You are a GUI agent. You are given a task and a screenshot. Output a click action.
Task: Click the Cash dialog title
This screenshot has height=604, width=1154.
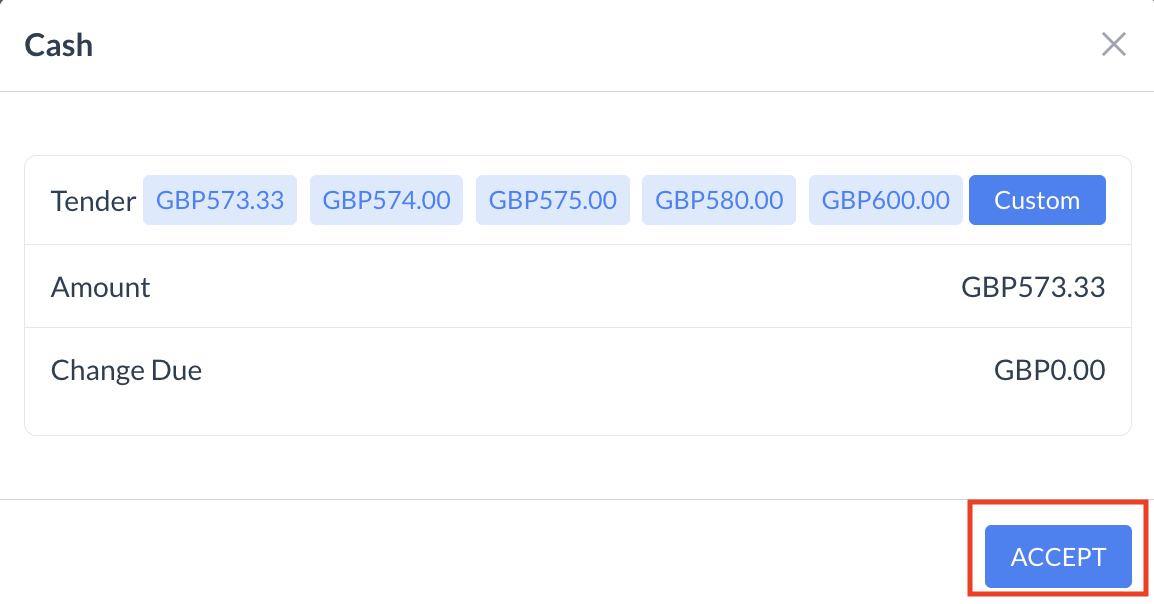(x=58, y=45)
